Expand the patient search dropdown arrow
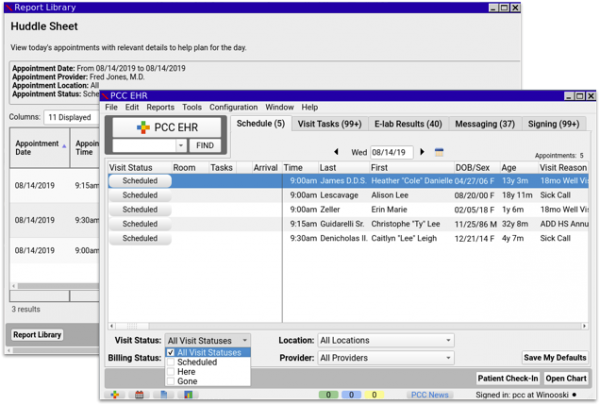Viewport: 600px width, 405px height. click(181, 145)
